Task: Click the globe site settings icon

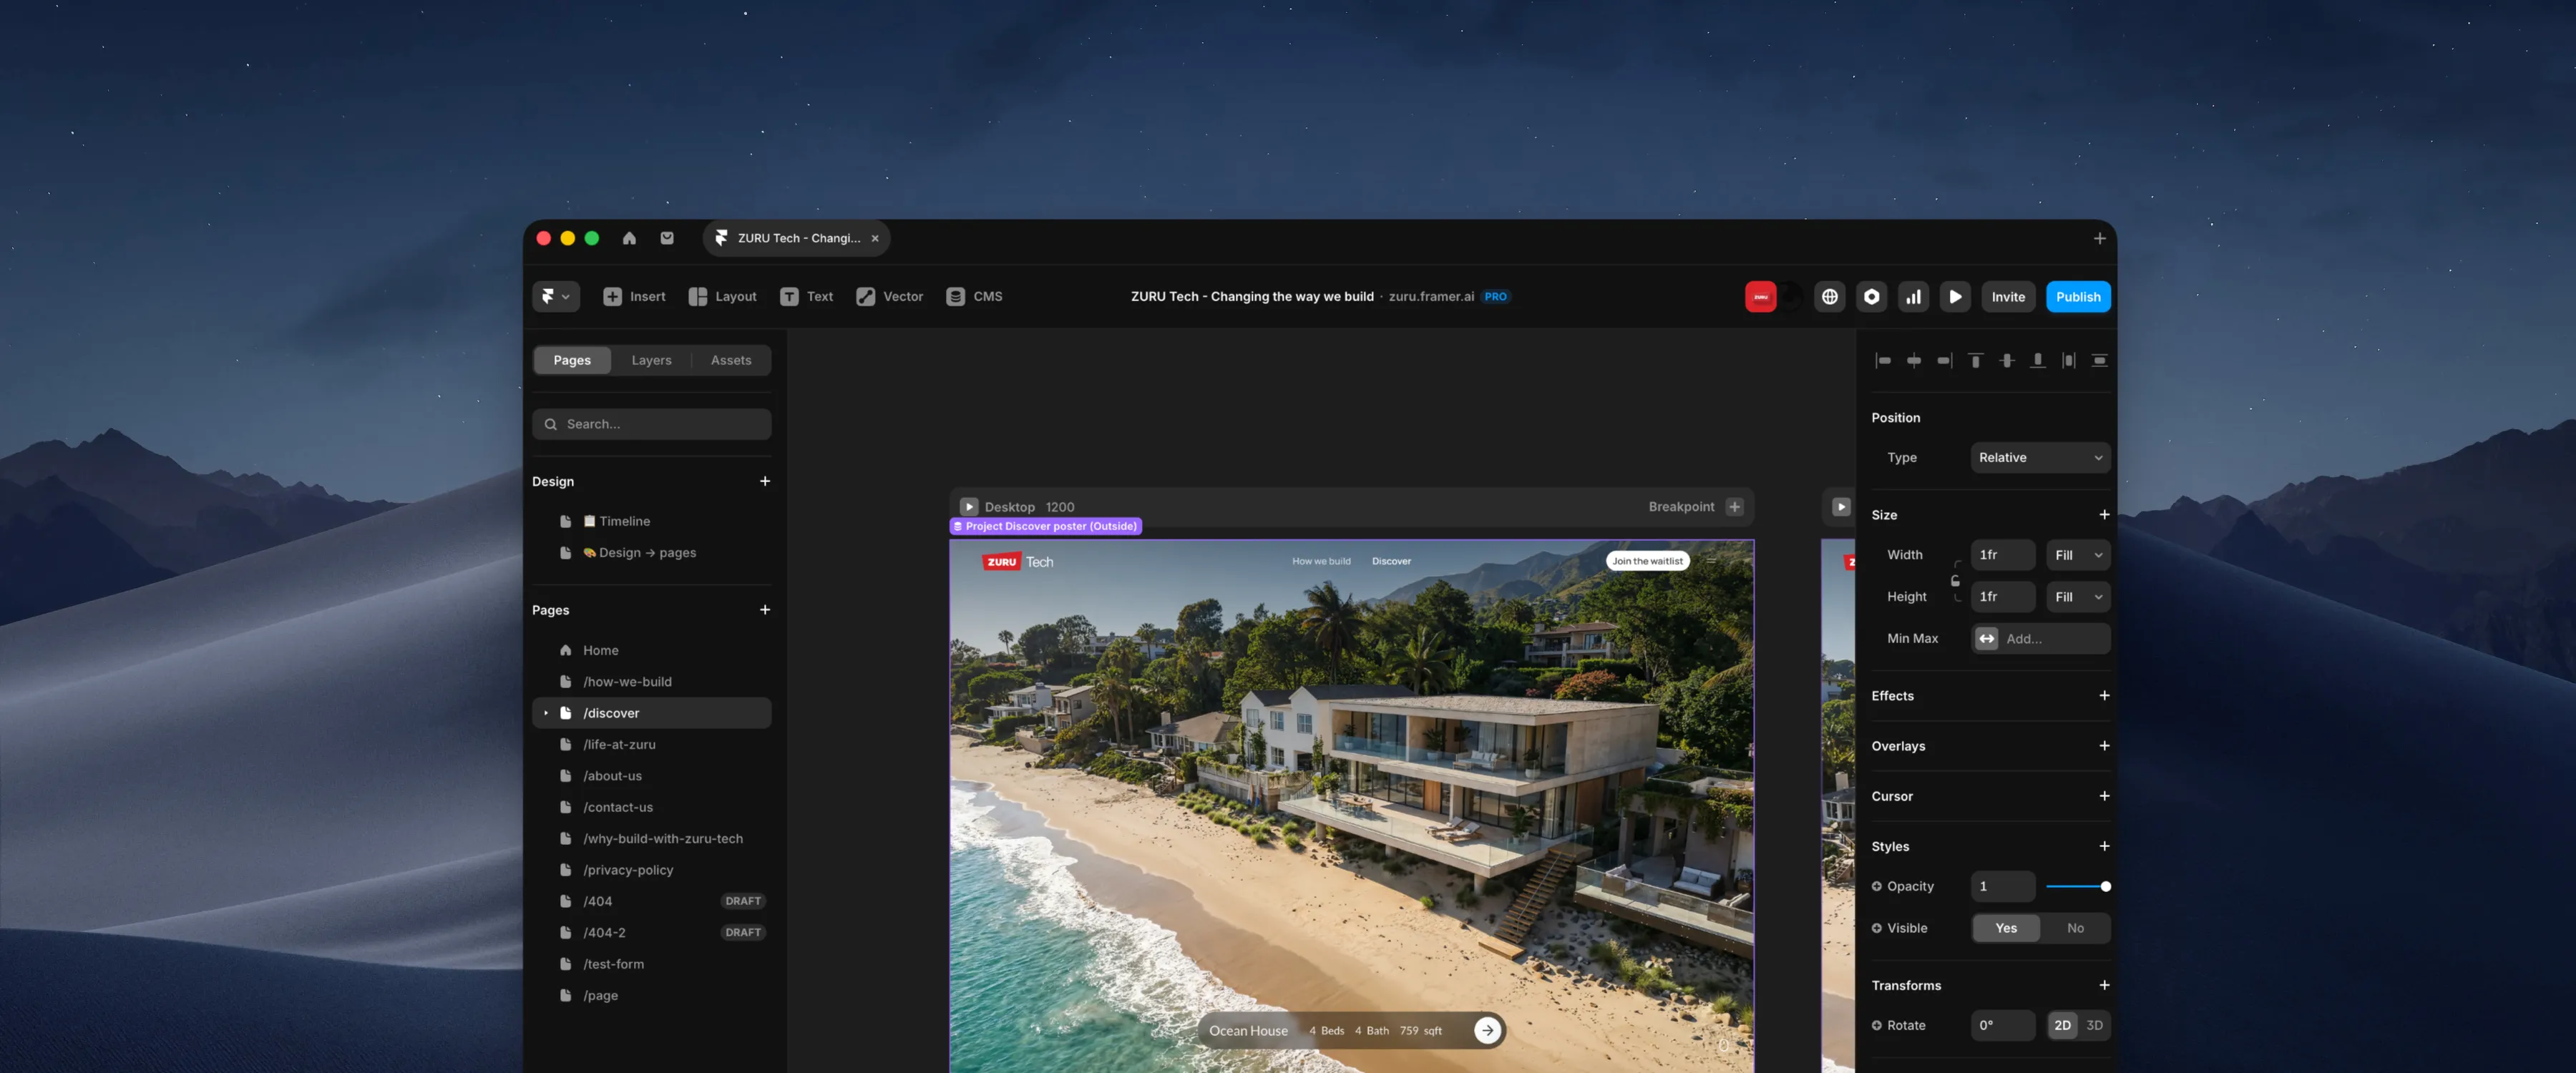Action: coord(1829,297)
